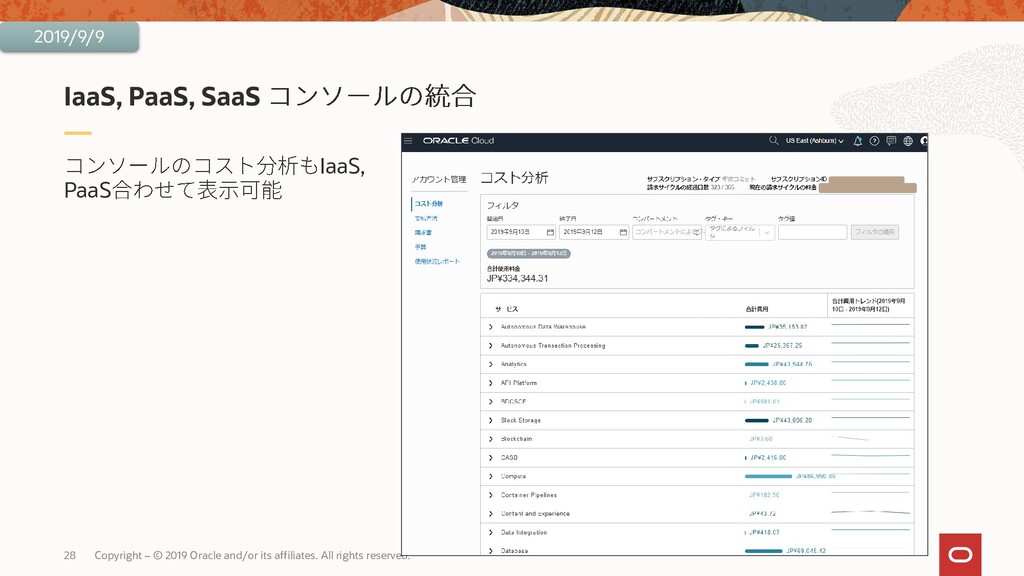Viewport: 1024px width, 576px height.
Task: Click the 合計費用 column header
Action: point(757,309)
